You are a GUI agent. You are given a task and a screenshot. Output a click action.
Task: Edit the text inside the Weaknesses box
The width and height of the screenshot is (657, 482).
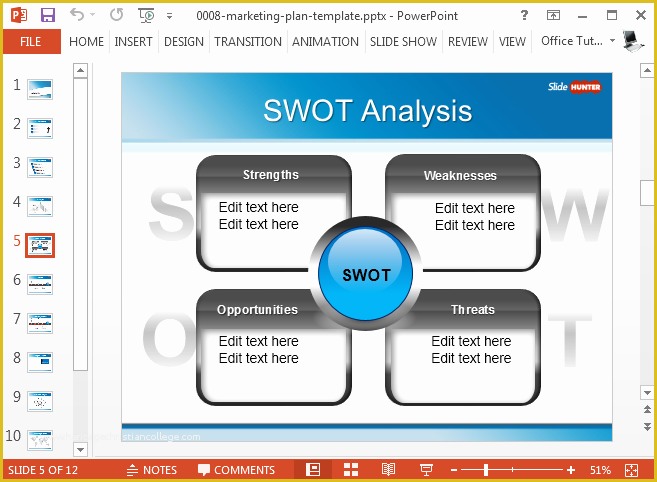[475, 217]
